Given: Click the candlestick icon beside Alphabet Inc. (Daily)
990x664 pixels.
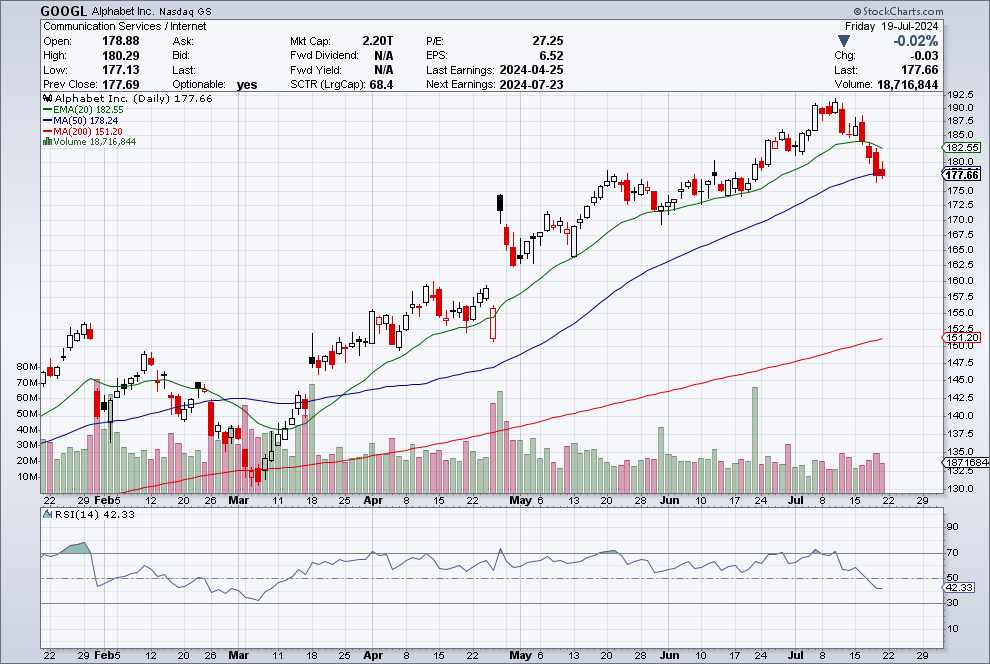Looking at the screenshot, I should coord(48,98).
